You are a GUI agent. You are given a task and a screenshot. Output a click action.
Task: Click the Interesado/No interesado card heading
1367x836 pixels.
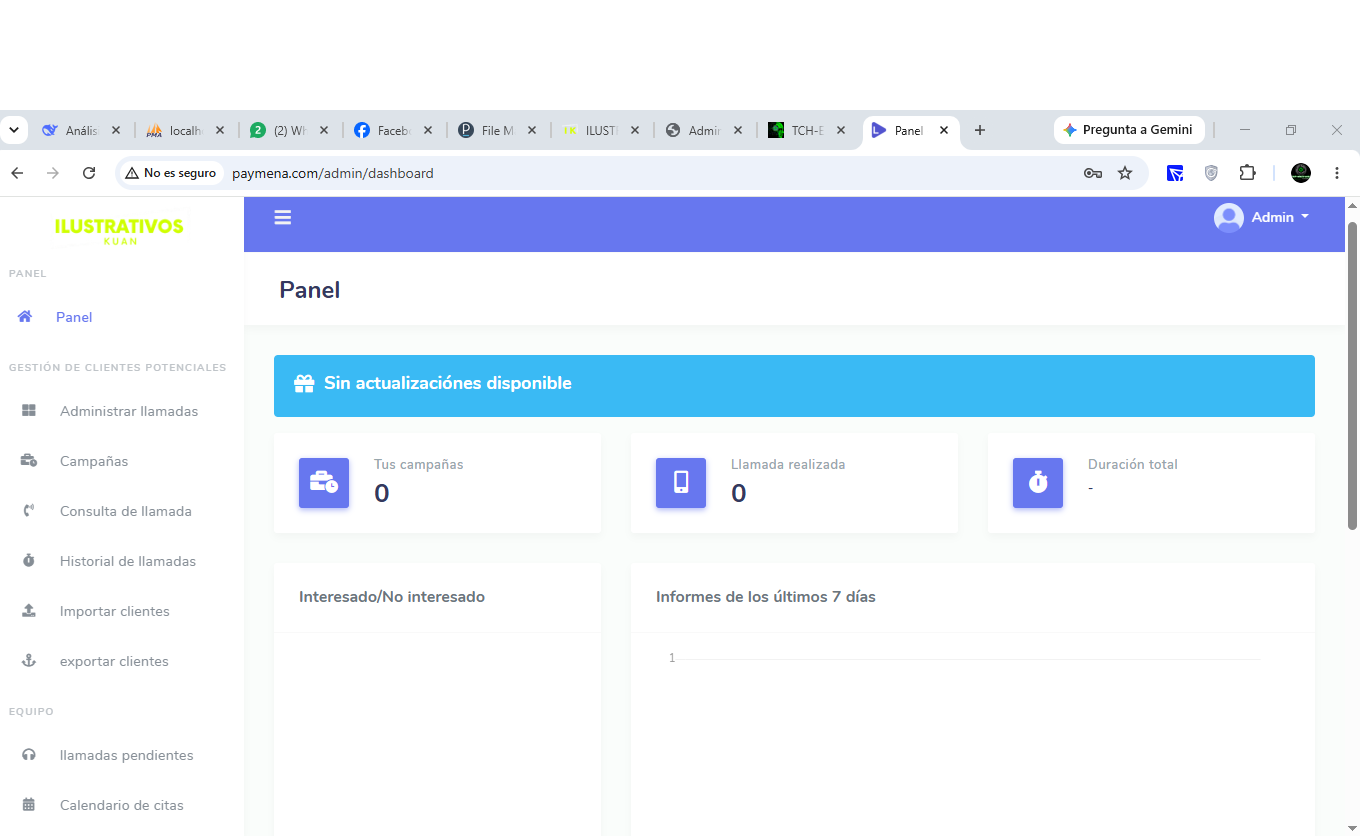point(392,597)
